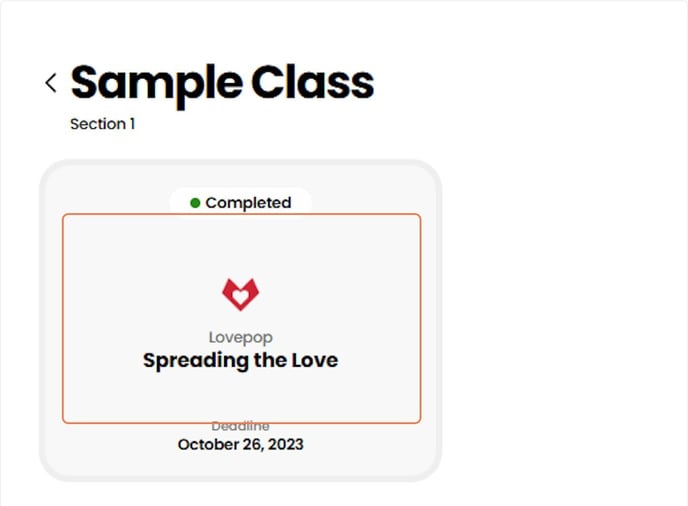Screen dimensions: 688x506
Task: Select the Sample Class heading
Action: [222, 83]
